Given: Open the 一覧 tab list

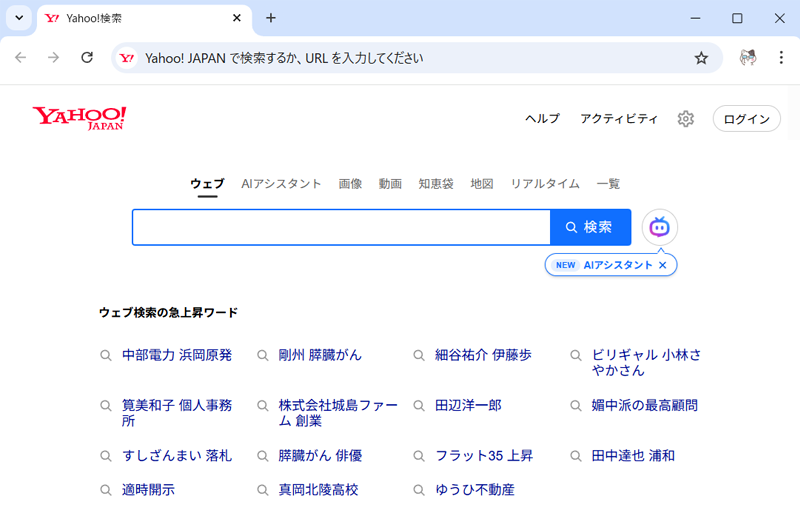Looking at the screenshot, I should click(x=608, y=184).
